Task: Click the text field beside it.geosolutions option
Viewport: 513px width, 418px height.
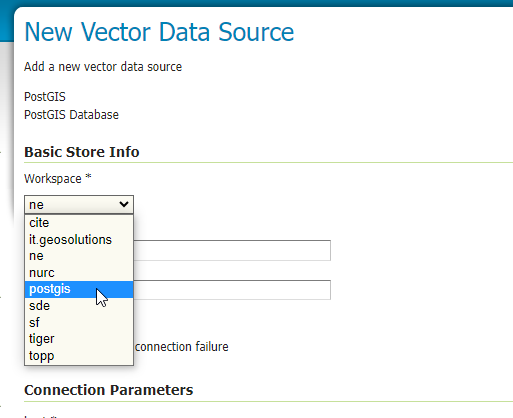Action: (232, 250)
